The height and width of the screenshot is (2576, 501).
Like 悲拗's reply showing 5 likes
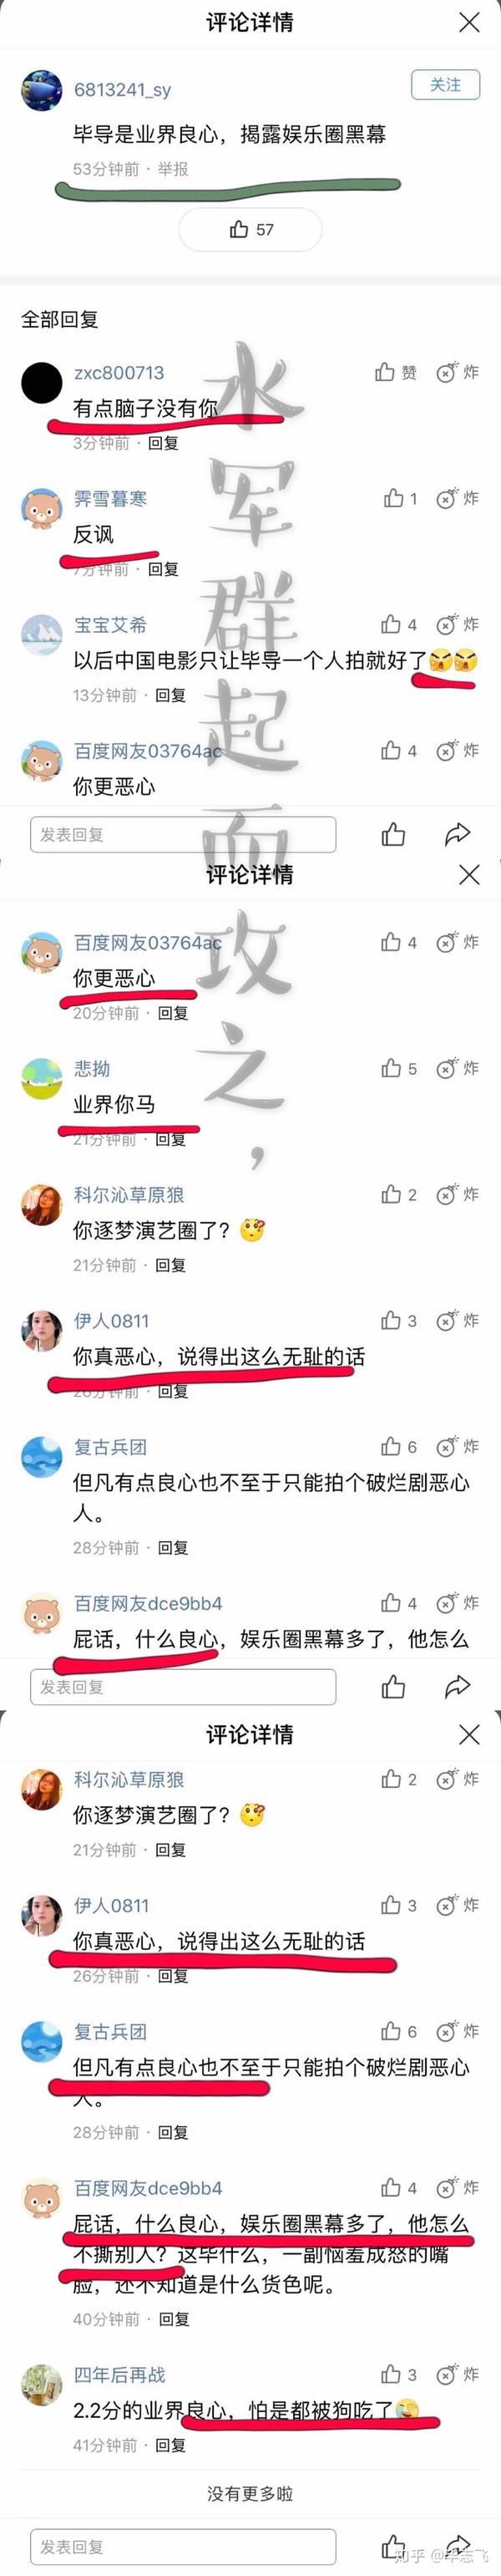(x=399, y=1069)
